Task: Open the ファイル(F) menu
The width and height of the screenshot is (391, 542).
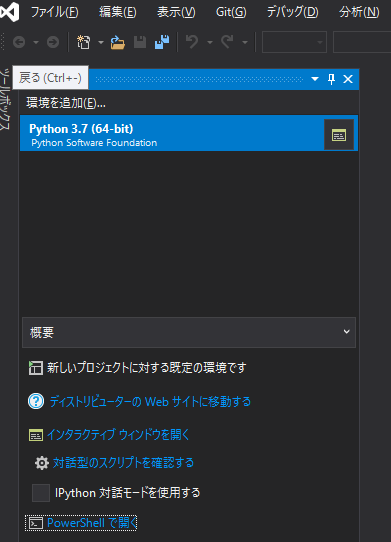Action: (x=55, y=12)
